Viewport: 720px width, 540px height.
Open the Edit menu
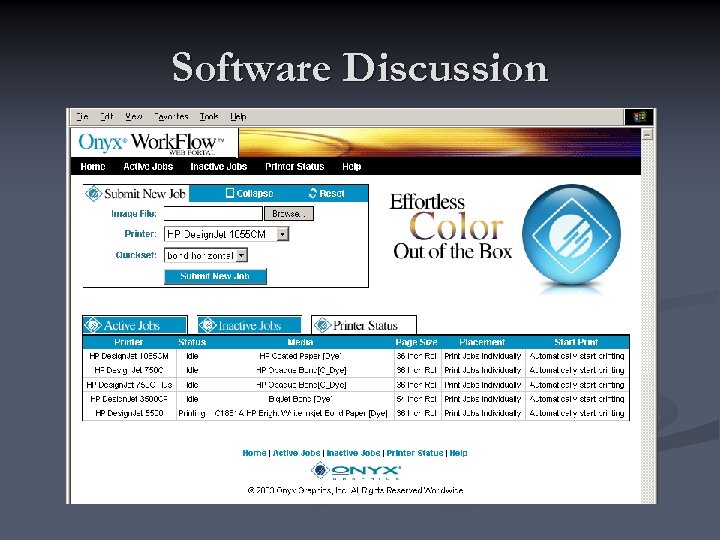coord(107,117)
